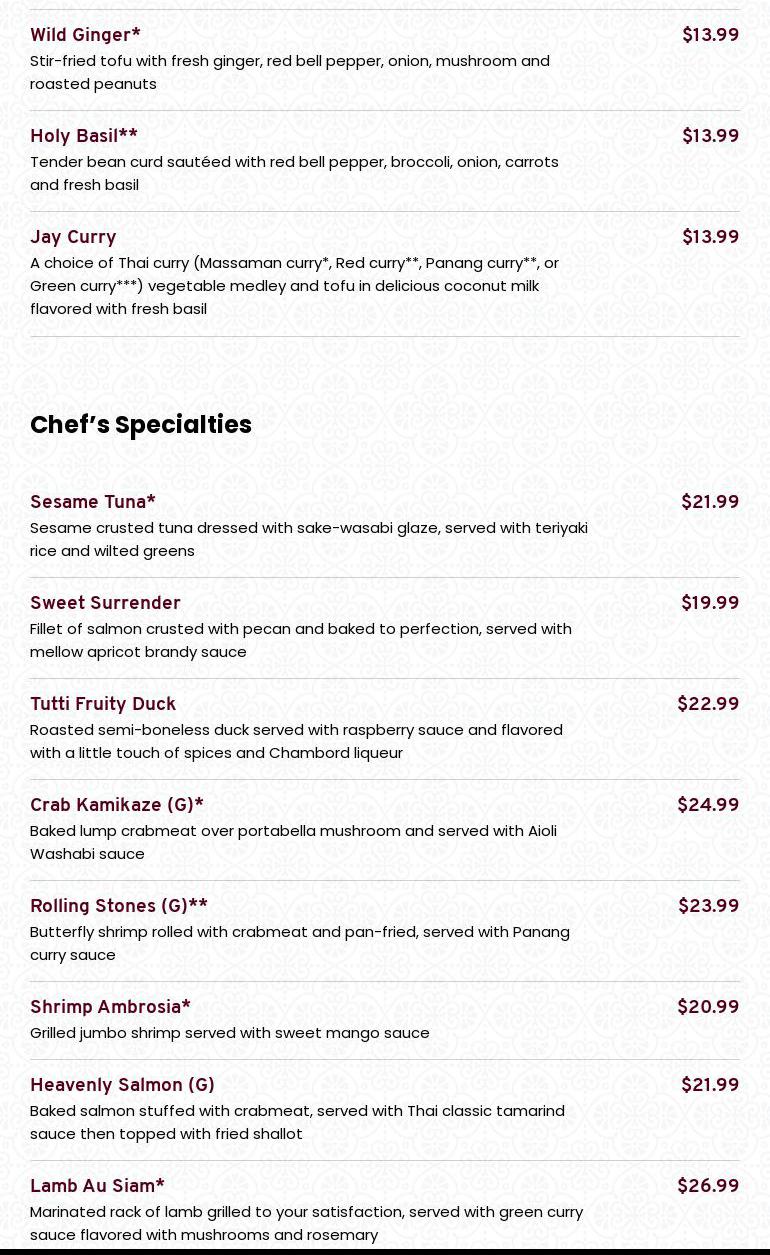Select the Crab Kamikaze (G) dish title
The image size is (770, 1255).
(117, 806)
